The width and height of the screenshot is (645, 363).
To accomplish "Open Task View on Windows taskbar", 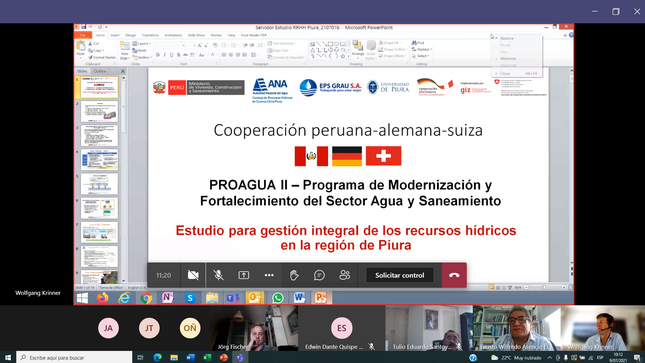I will [140, 358].
